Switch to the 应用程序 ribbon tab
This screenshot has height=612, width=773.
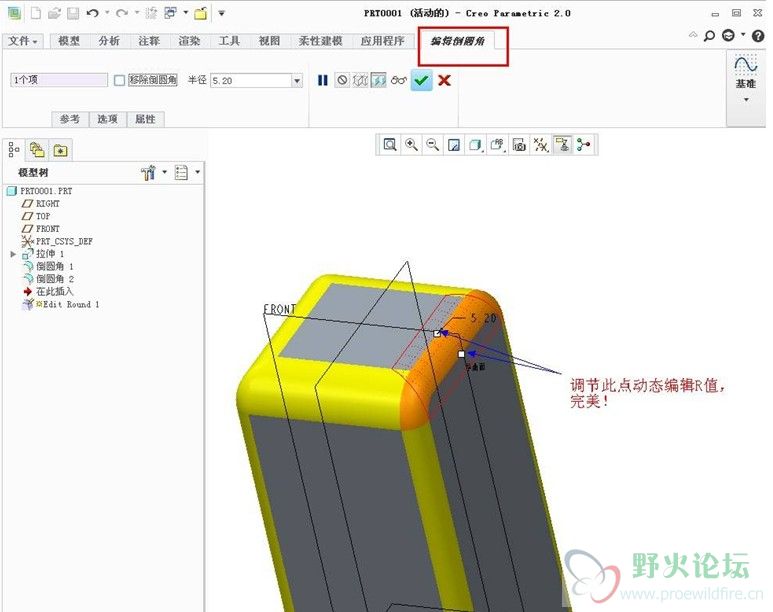pyautogui.click(x=383, y=41)
